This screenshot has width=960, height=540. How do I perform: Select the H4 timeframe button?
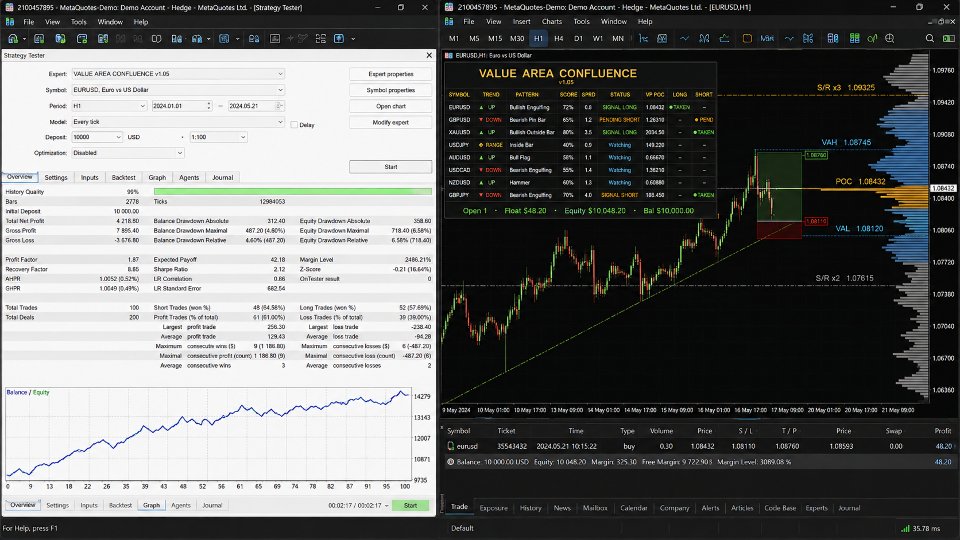(558, 38)
